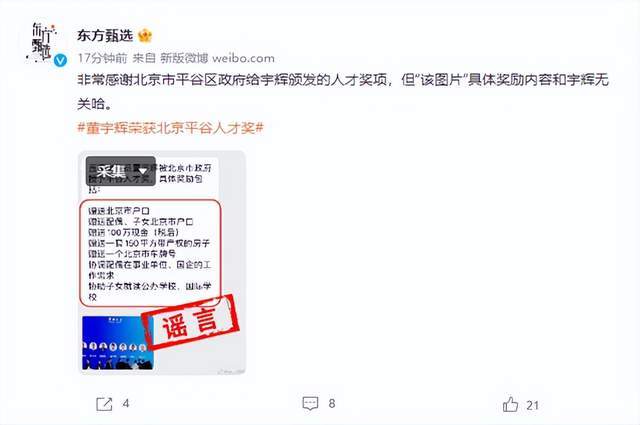
Task: Open the attached rumor screenshot image
Action: click(162, 263)
